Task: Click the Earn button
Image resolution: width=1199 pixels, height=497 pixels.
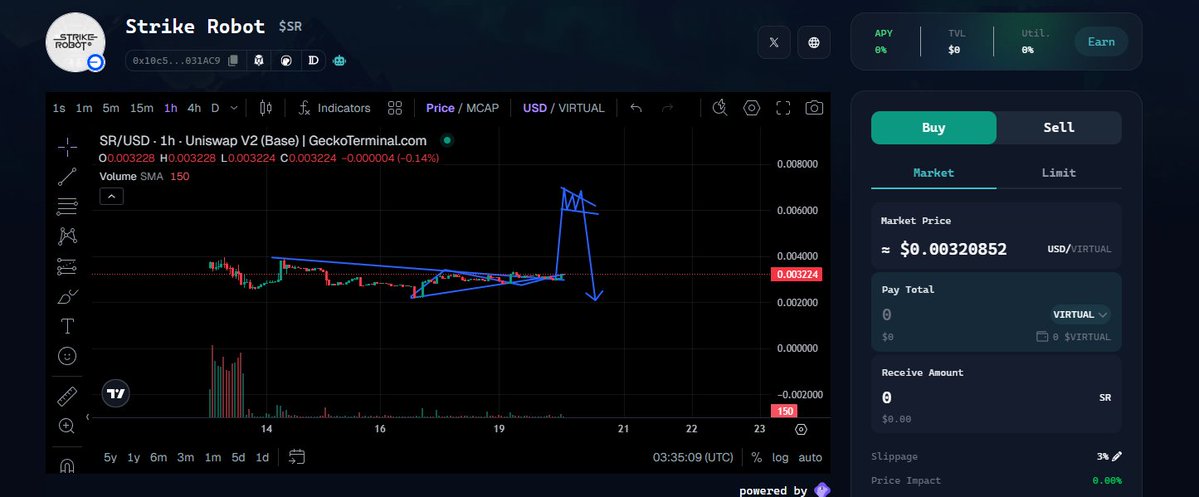Action: point(1101,42)
